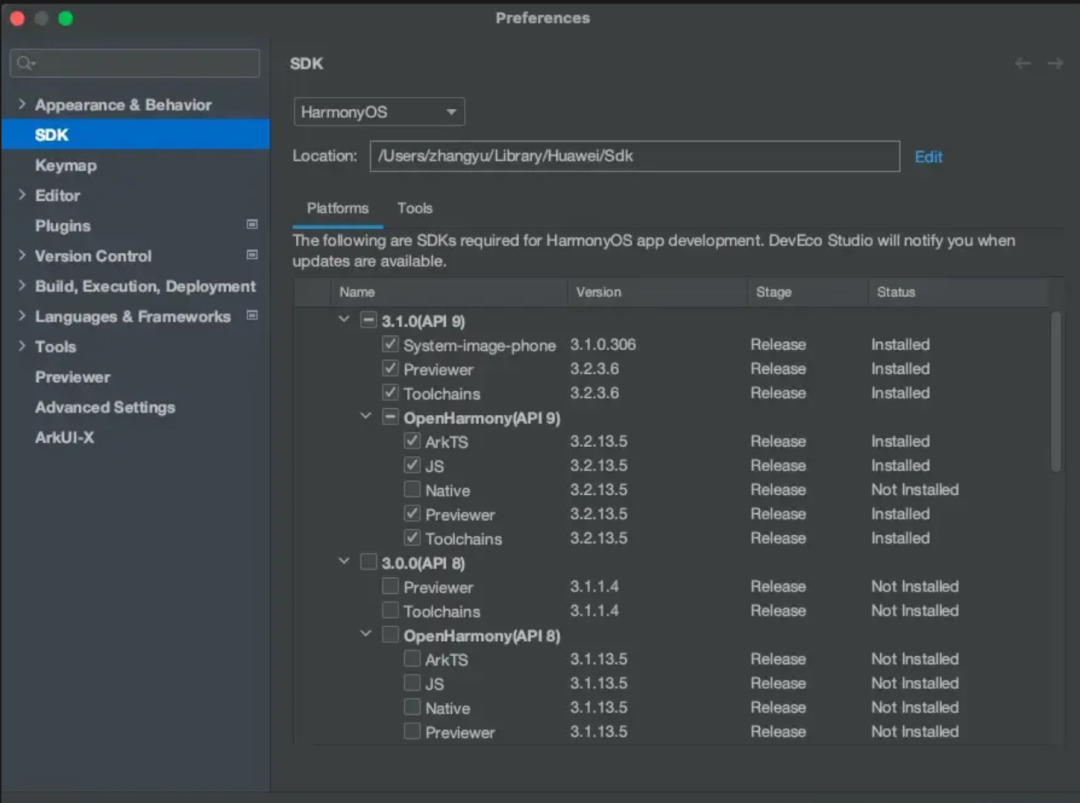Select the Platforms tab
The width and height of the screenshot is (1080, 803).
pyautogui.click(x=337, y=208)
